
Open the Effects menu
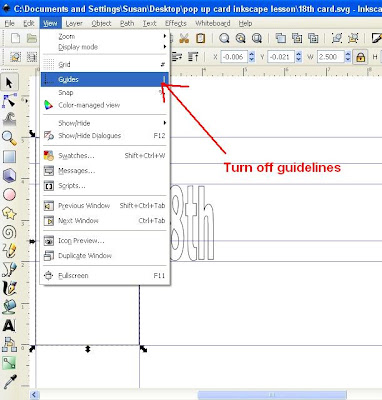point(176,23)
